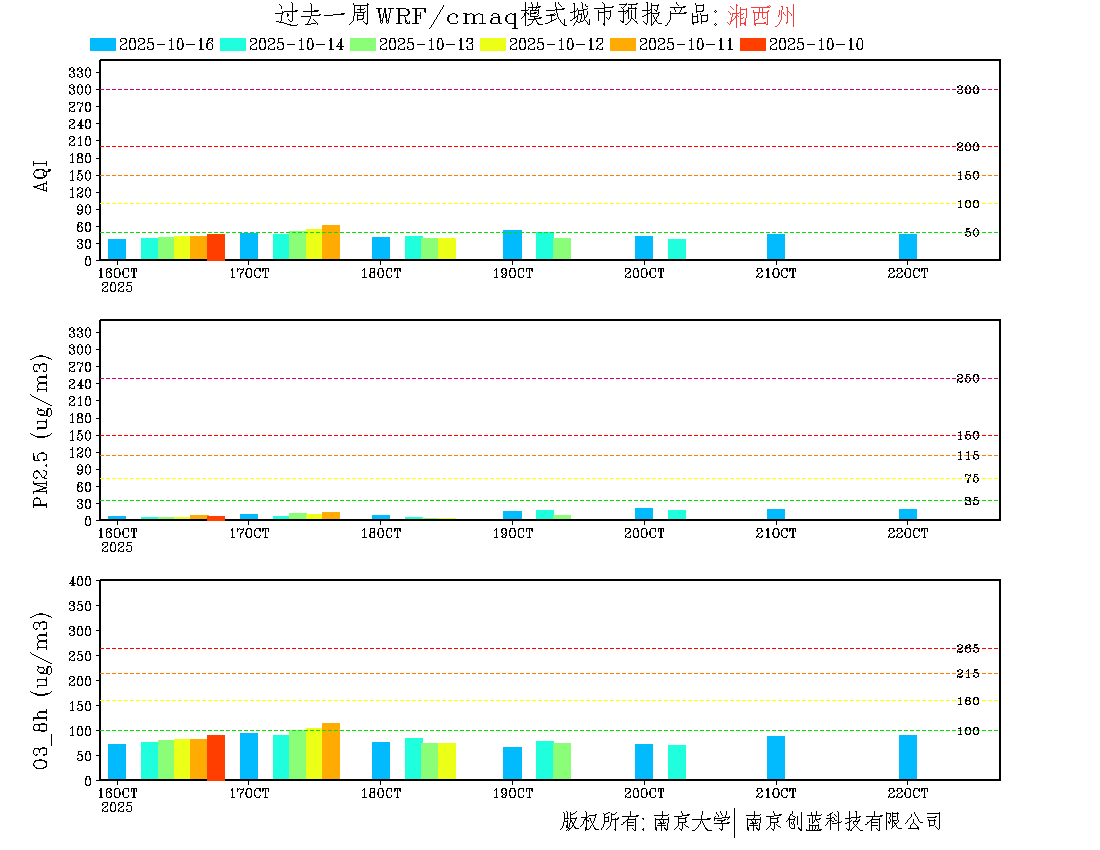The image size is (1100, 850).
Task: Select the blue AQI bar at 22OCT
Action: [x=908, y=246]
